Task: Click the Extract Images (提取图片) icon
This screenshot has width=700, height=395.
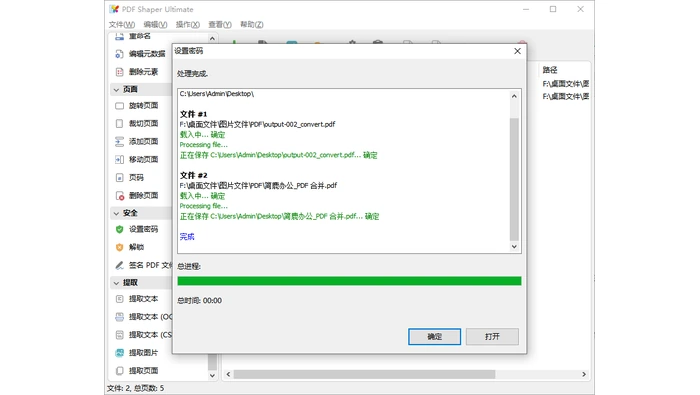Action: 119,353
